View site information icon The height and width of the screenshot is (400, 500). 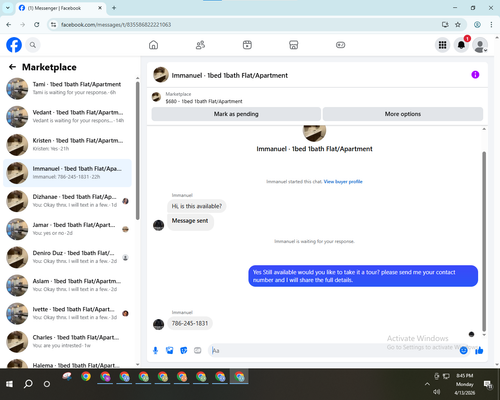[x=53, y=25]
